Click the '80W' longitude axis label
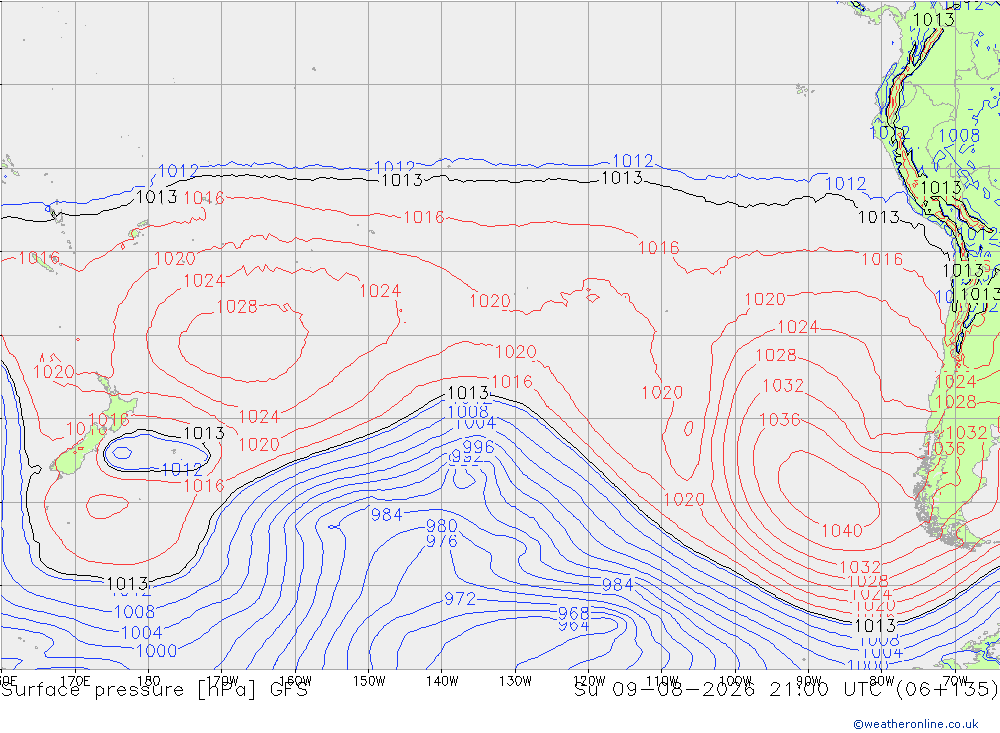This screenshot has height=733, width=1000. point(882,681)
